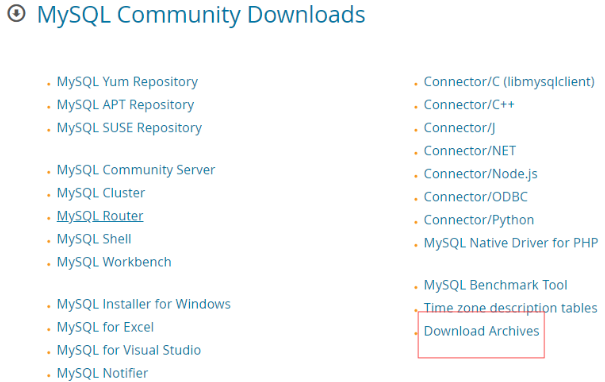This screenshot has height=382, width=605.
Task: Open Connector/C (libmysqlclient) link
Action: click(x=509, y=82)
